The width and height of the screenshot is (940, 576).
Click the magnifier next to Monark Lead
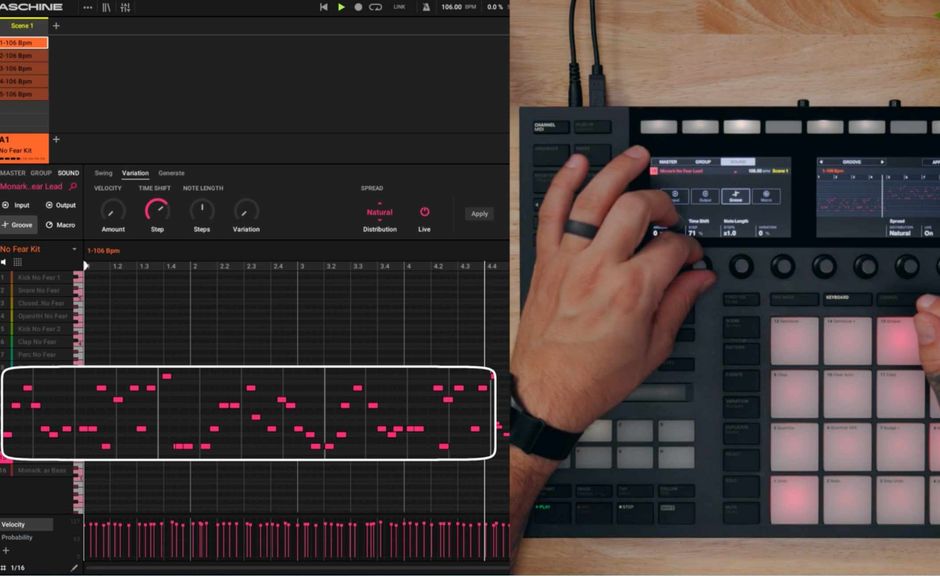pyautogui.click(x=74, y=186)
